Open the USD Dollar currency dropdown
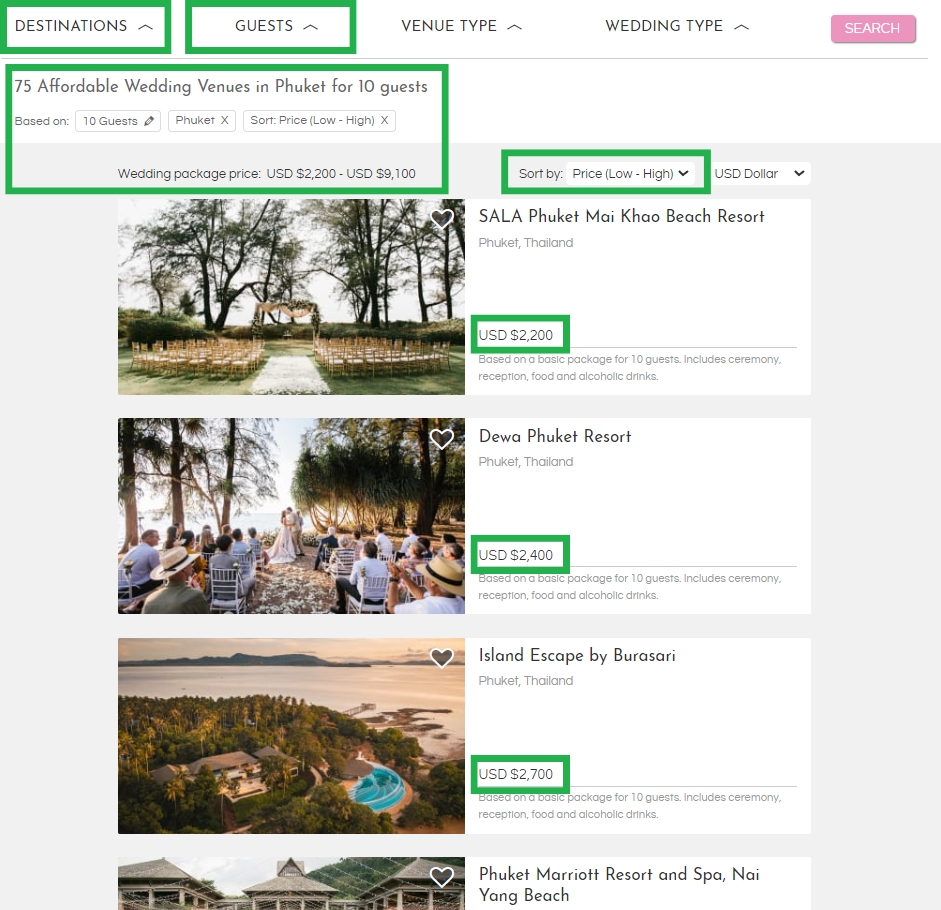 (x=760, y=173)
